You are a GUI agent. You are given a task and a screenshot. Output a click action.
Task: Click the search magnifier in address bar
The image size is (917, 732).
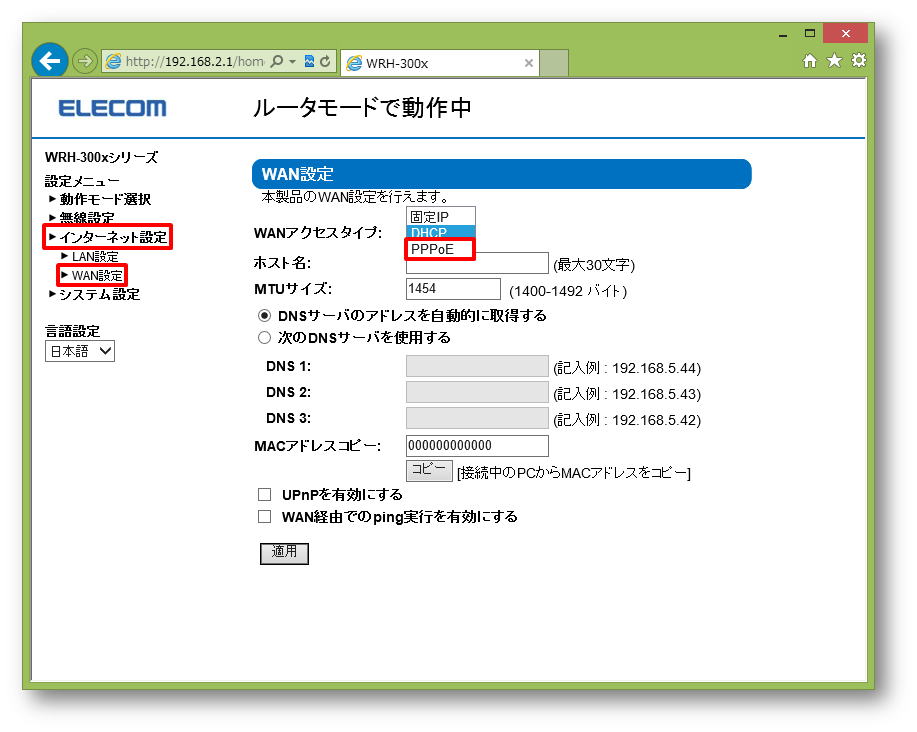click(x=277, y=61)
